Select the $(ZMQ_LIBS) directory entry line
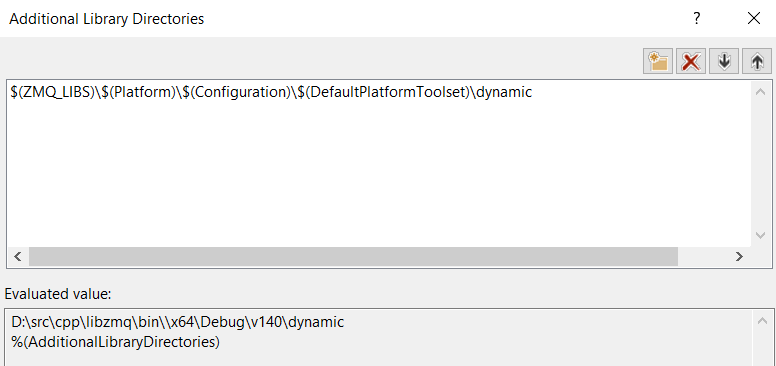 point(271,92)
